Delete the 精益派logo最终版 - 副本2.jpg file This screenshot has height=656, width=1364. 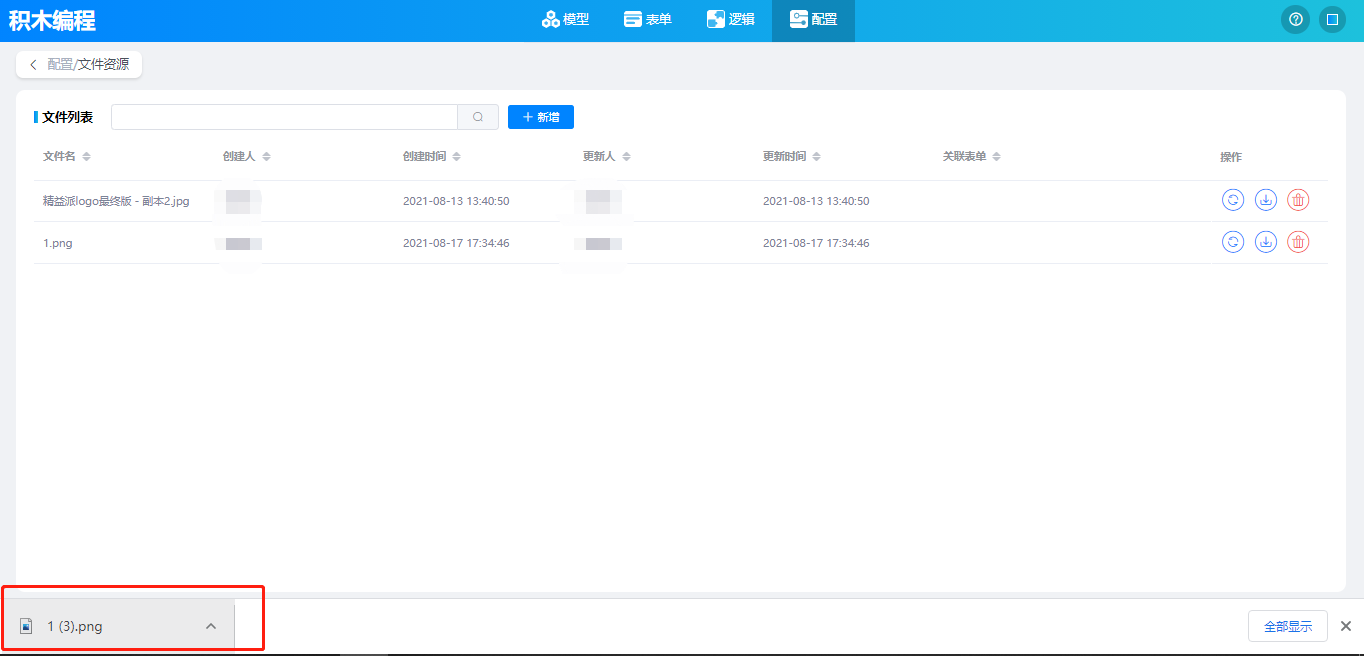click(1298, 200)
